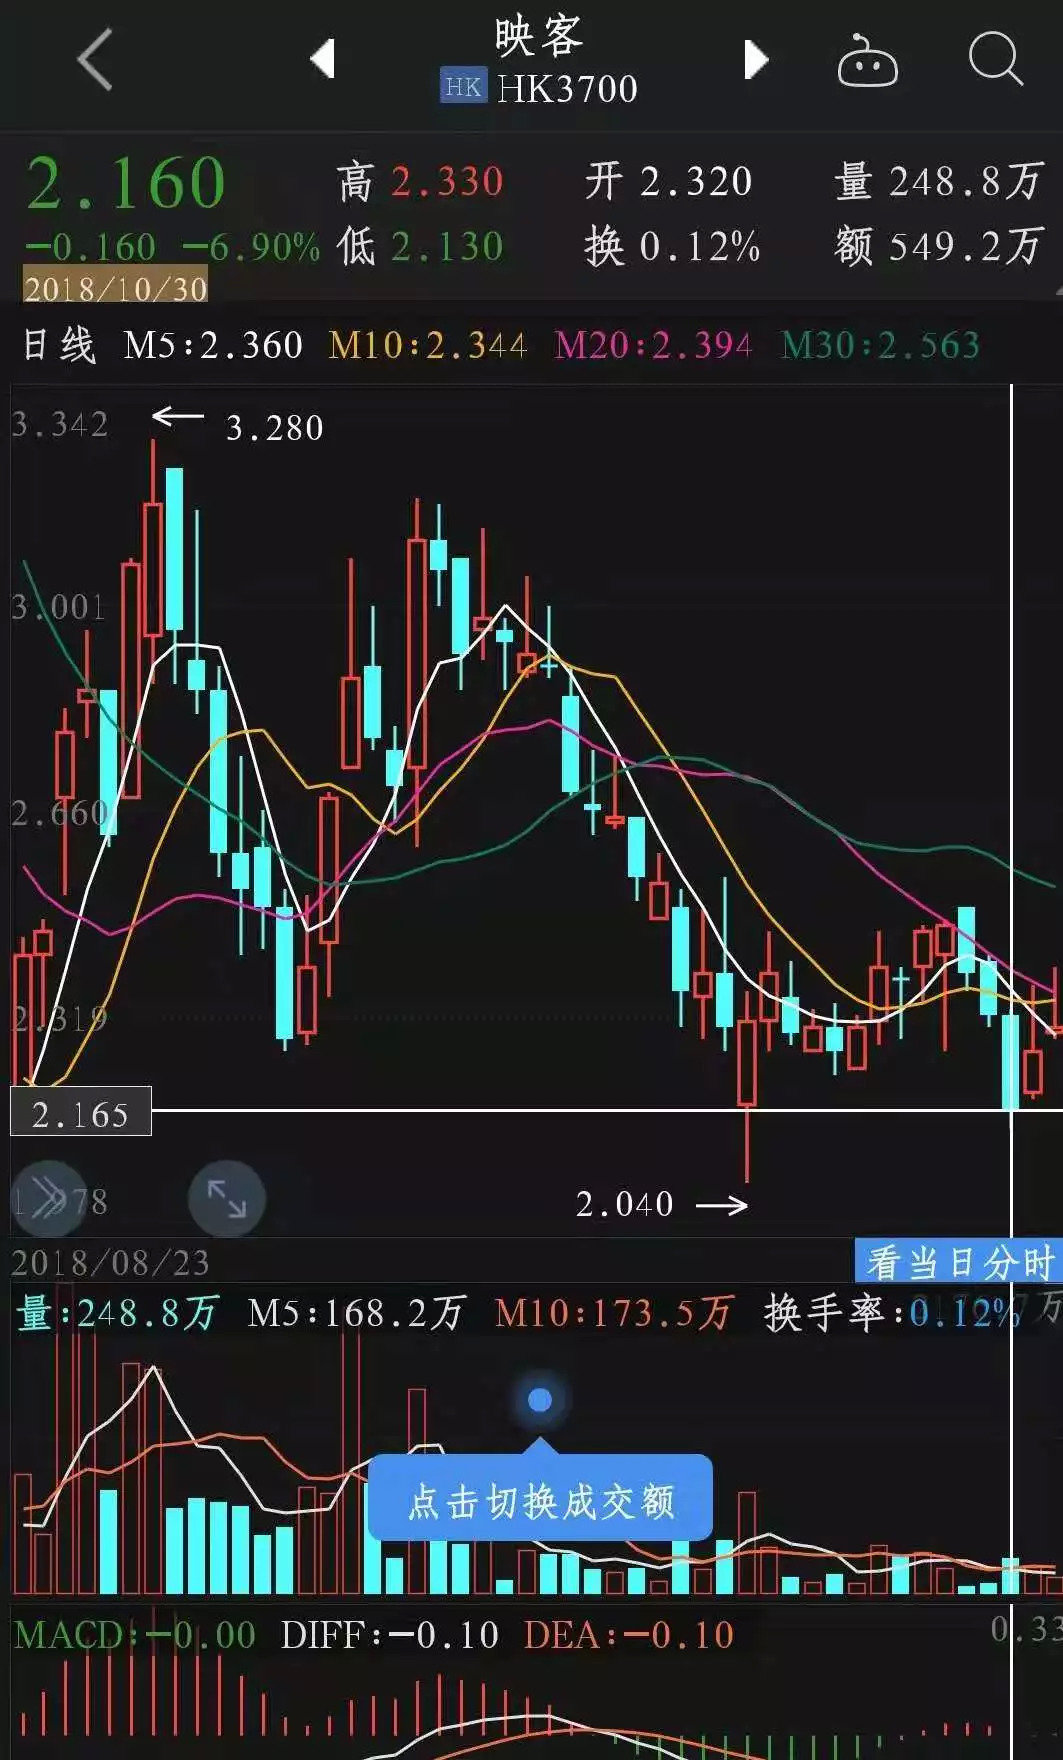Screen dimensions: 1063x1760
Task: Tap the volume M5:168.2万 label
Action: (356, 1313)
